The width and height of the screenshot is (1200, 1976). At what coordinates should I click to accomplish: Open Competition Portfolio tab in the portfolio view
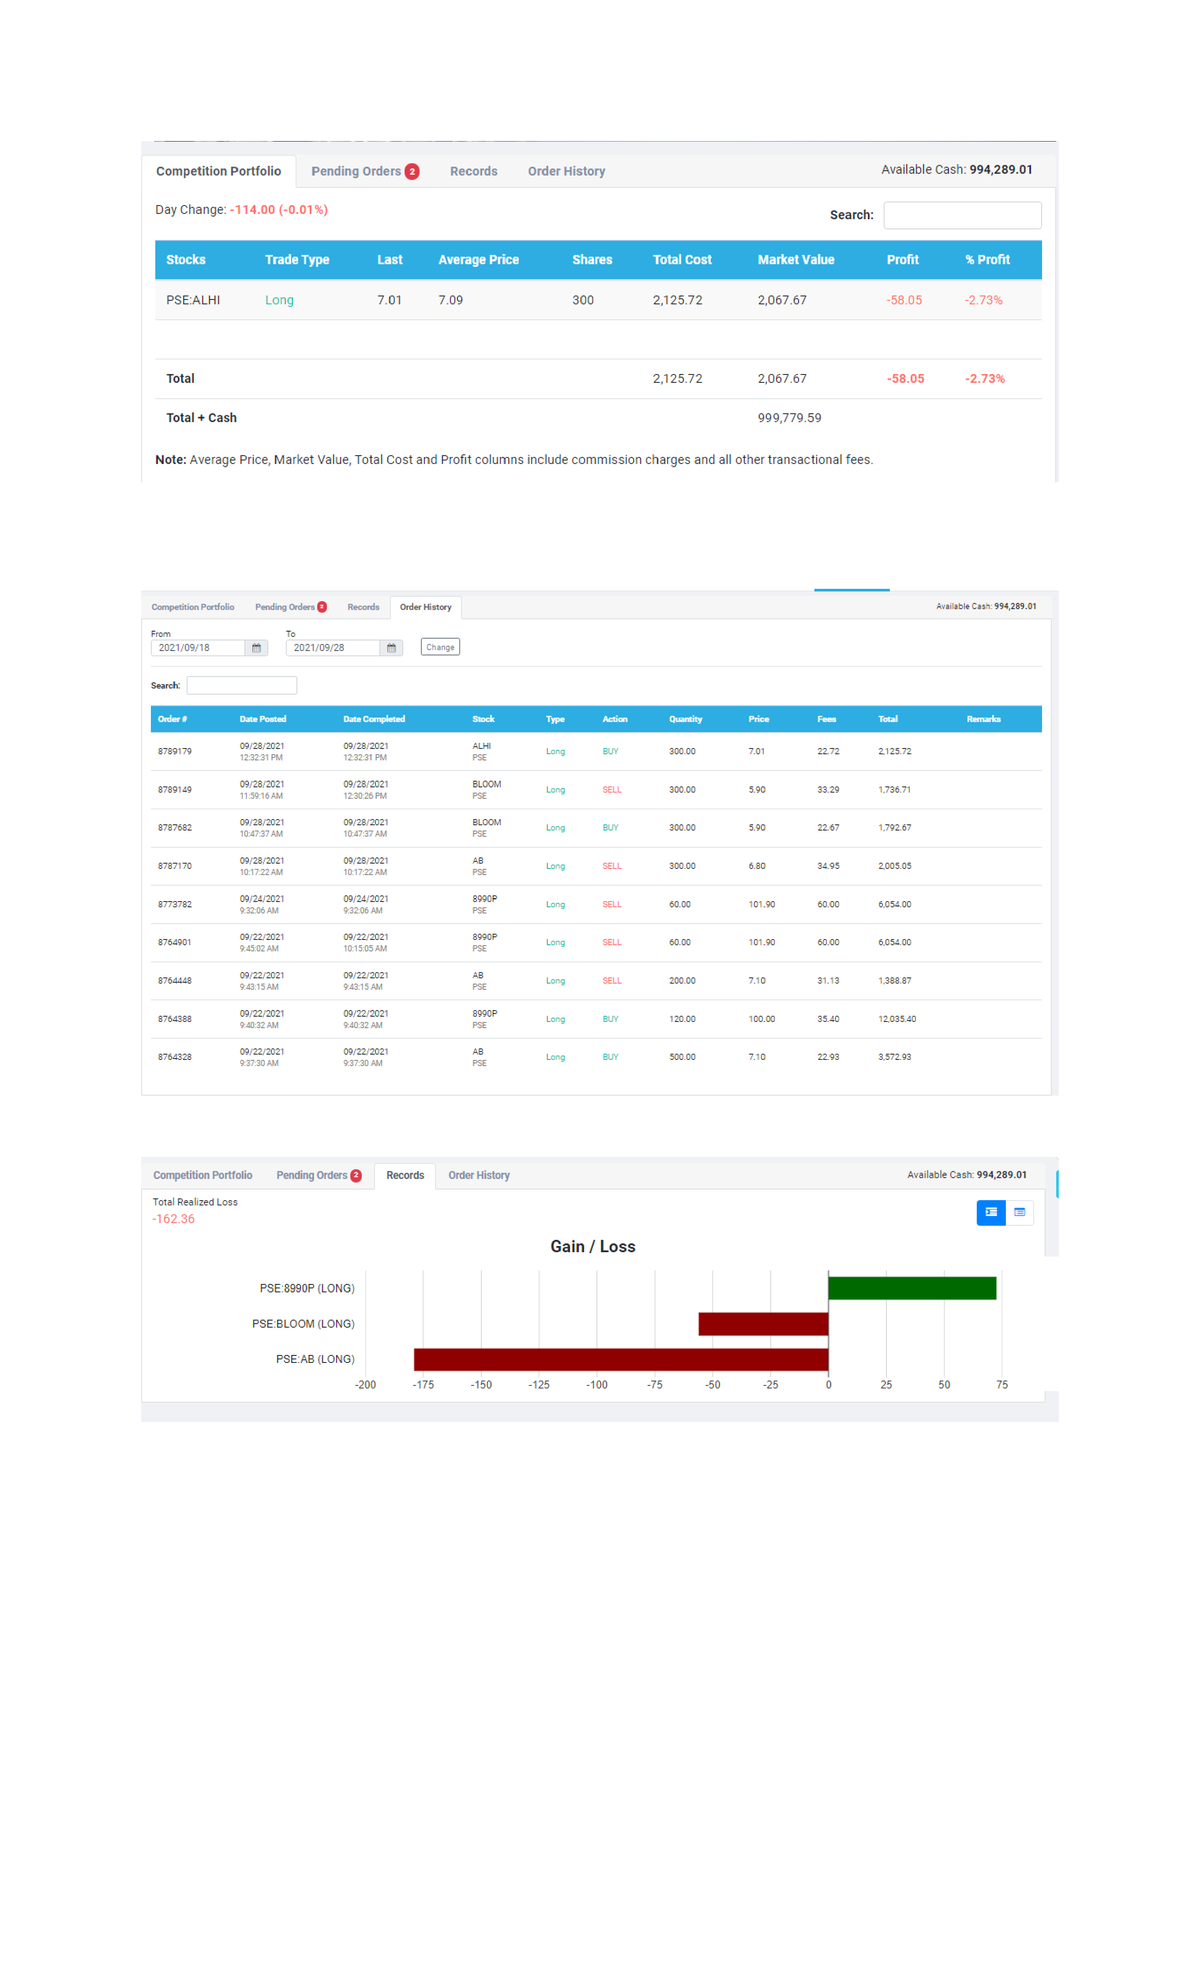[218, 171]
